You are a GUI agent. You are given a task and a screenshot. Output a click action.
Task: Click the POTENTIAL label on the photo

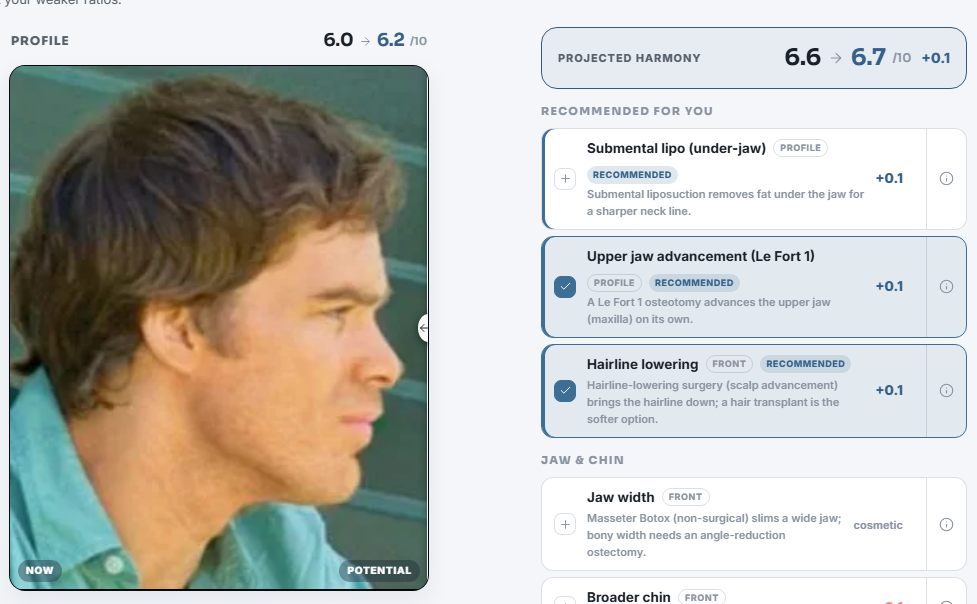click(379, 570)
